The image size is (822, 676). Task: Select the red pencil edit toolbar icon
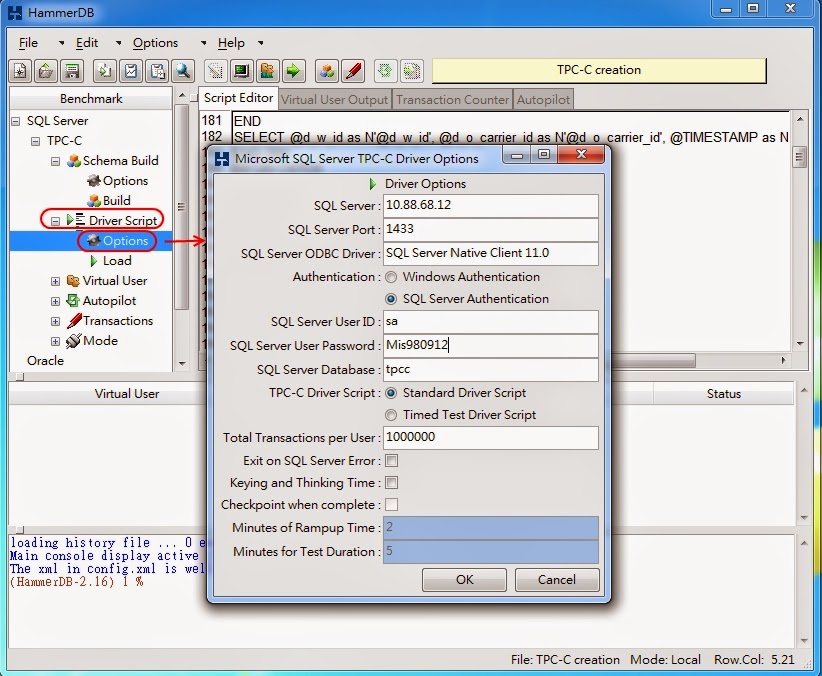pyautogui.click(x=352, y=70)
